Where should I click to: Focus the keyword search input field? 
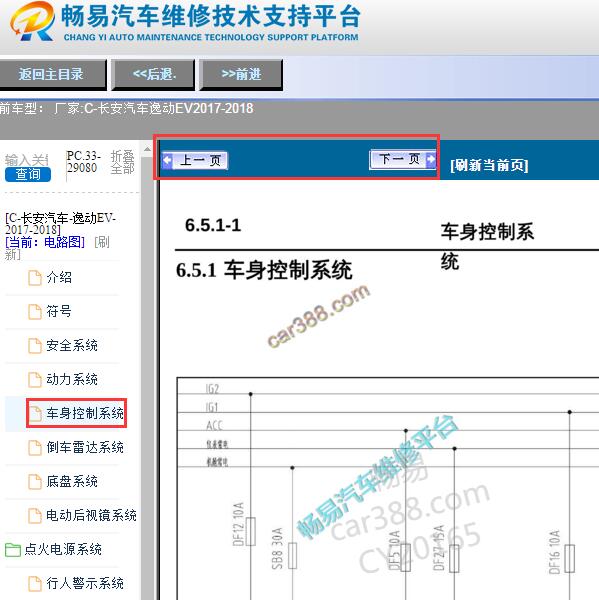[27, 159]
